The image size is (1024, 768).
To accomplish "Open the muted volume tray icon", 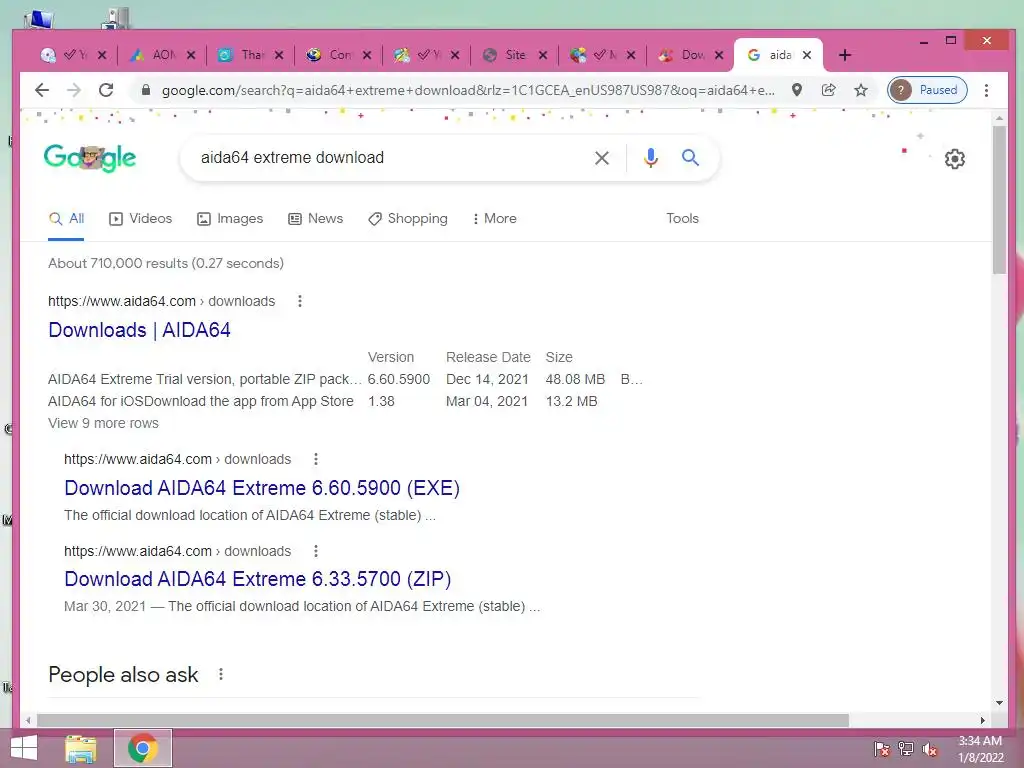I will [x=929, y=749].
